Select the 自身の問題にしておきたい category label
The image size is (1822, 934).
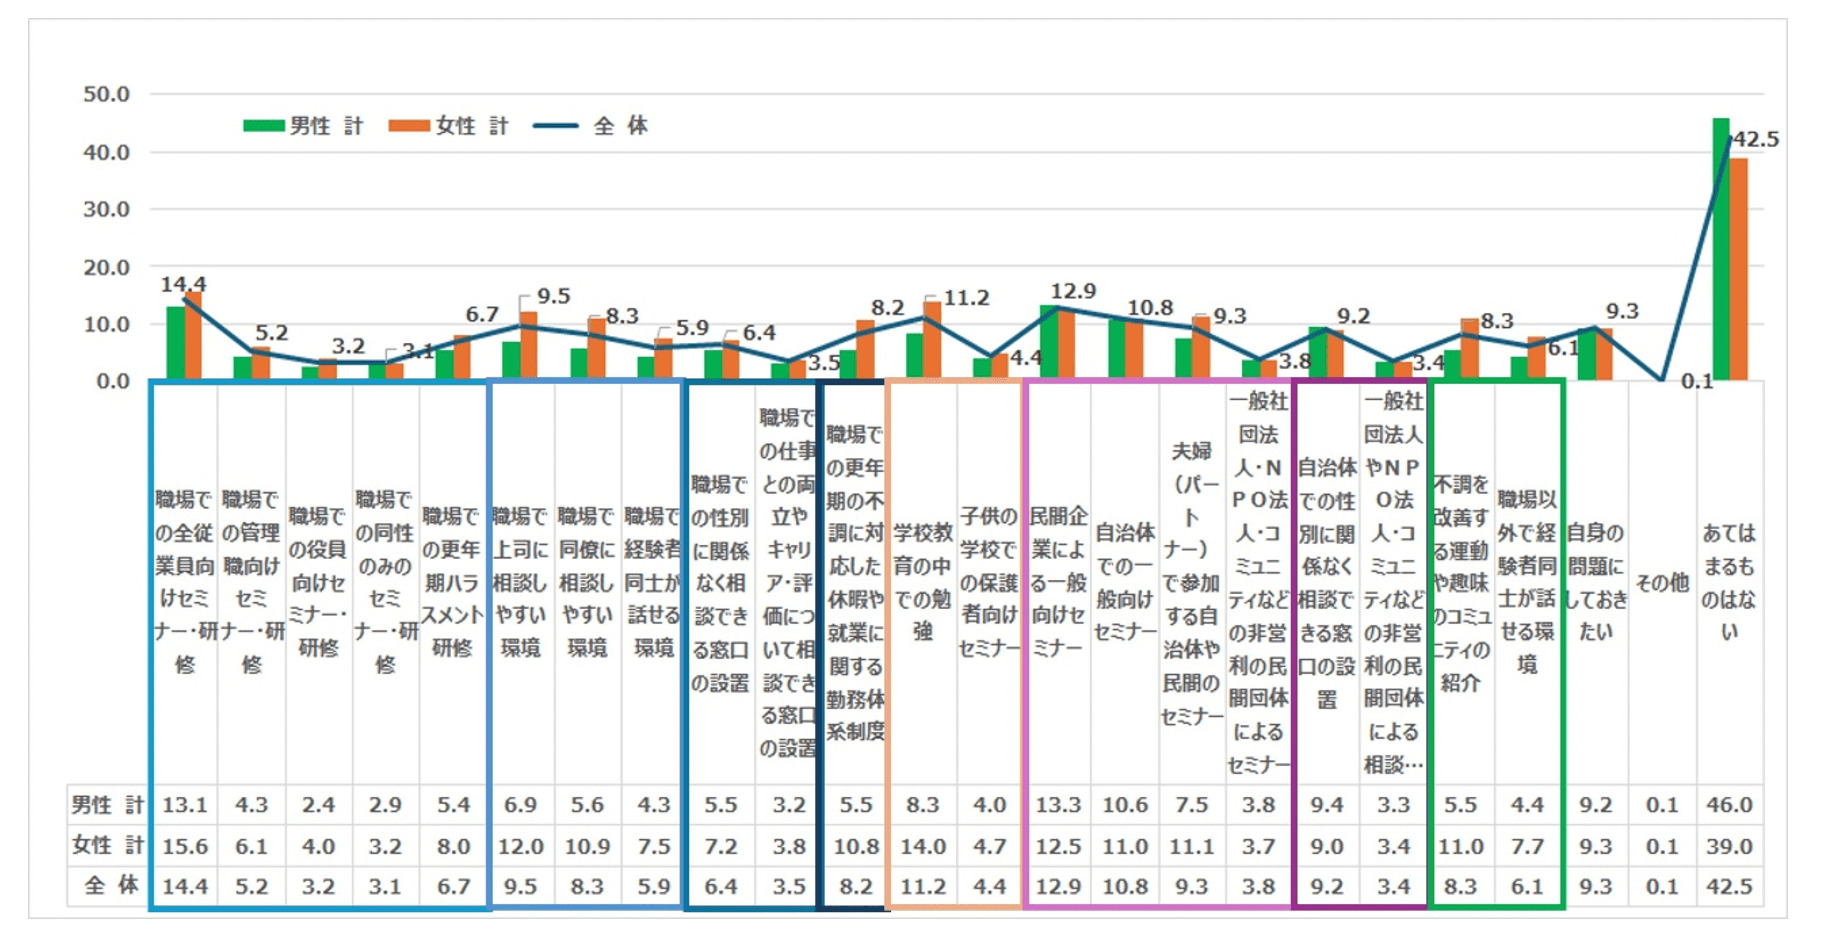[1595, 582]
